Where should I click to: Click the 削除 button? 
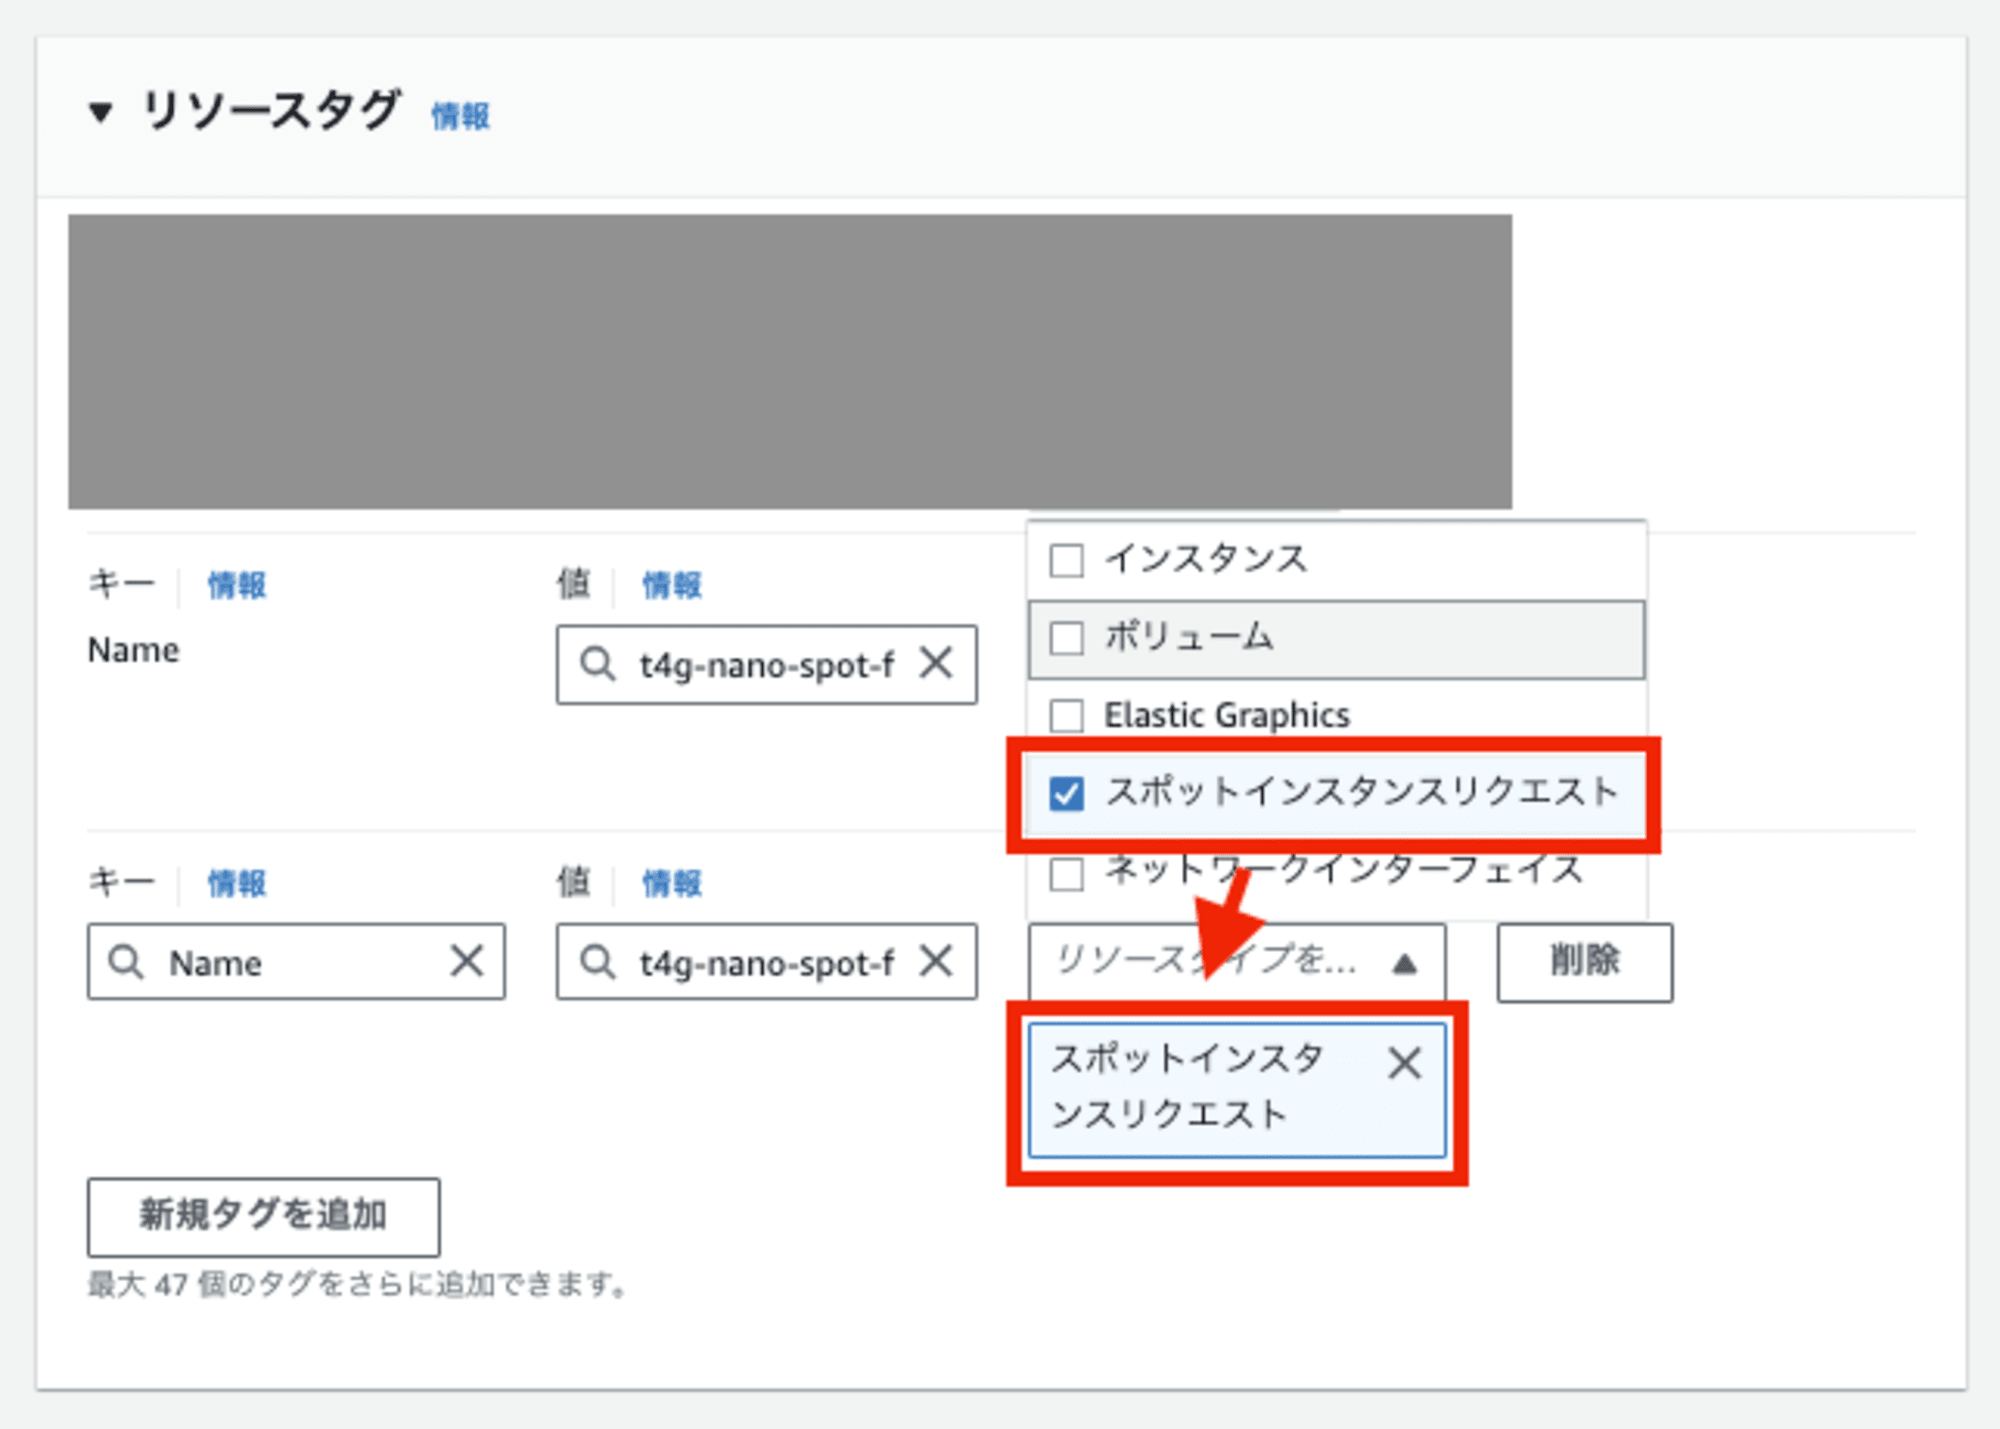click(1584, 962)
